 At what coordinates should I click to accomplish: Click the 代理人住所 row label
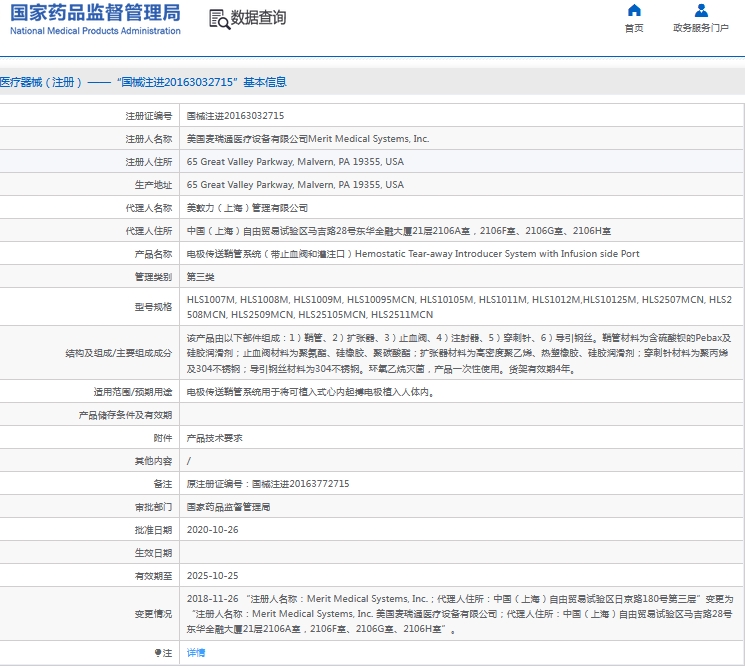pos(149,231)
